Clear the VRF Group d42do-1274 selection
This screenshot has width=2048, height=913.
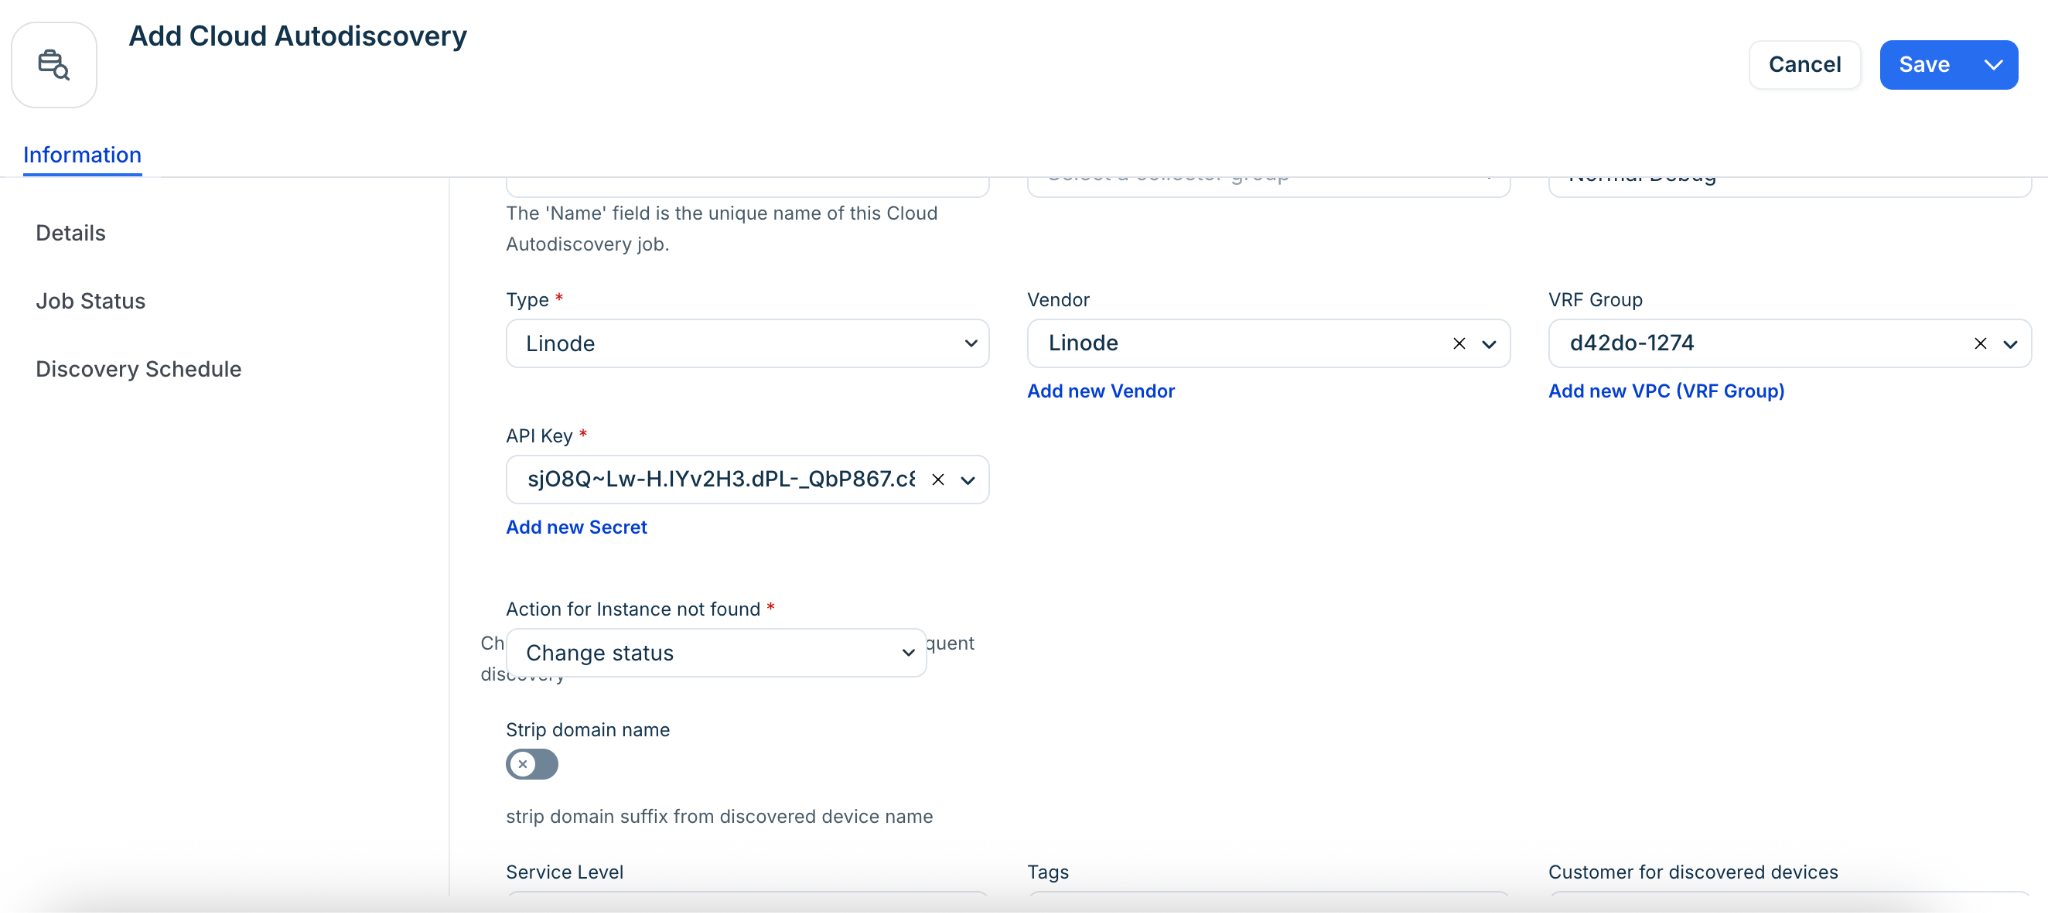click(1980, 344)
